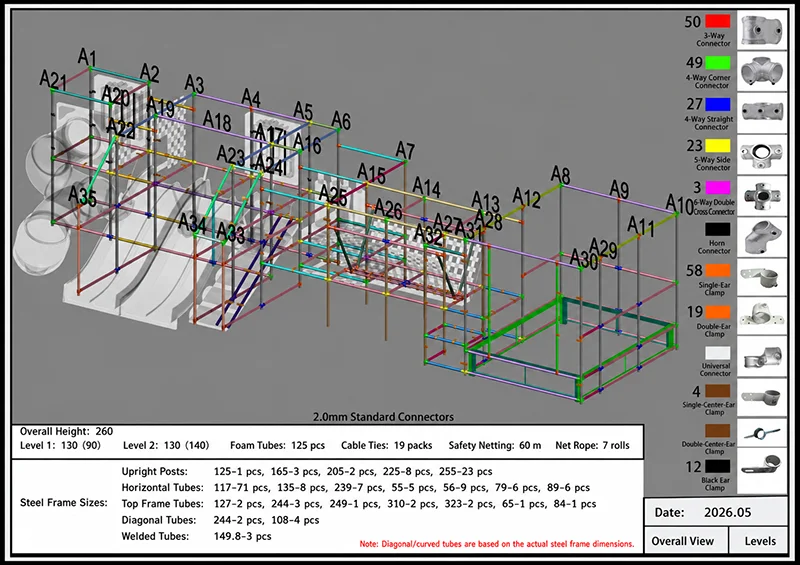Click node label A34 on the frame
800x565 pixels.
tap(192, 223)
